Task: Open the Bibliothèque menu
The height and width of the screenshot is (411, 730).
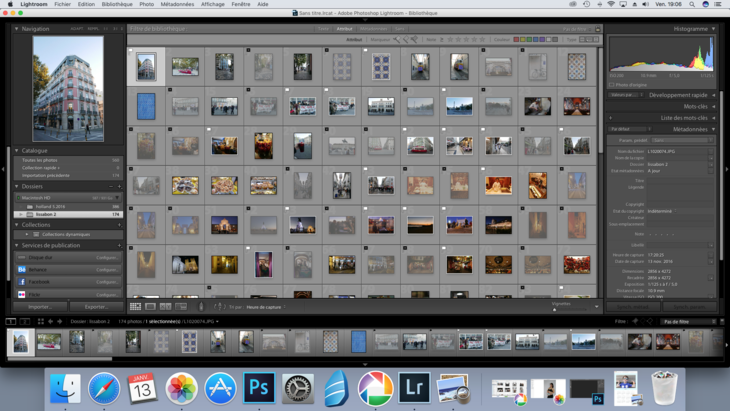Action: tap(117, 4)
